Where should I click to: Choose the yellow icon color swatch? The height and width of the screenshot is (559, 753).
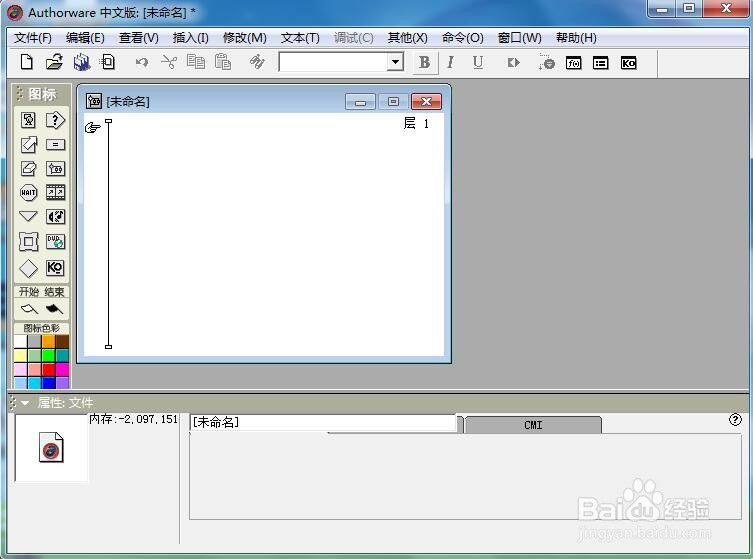pyautogui.click(x=21, y=355)
